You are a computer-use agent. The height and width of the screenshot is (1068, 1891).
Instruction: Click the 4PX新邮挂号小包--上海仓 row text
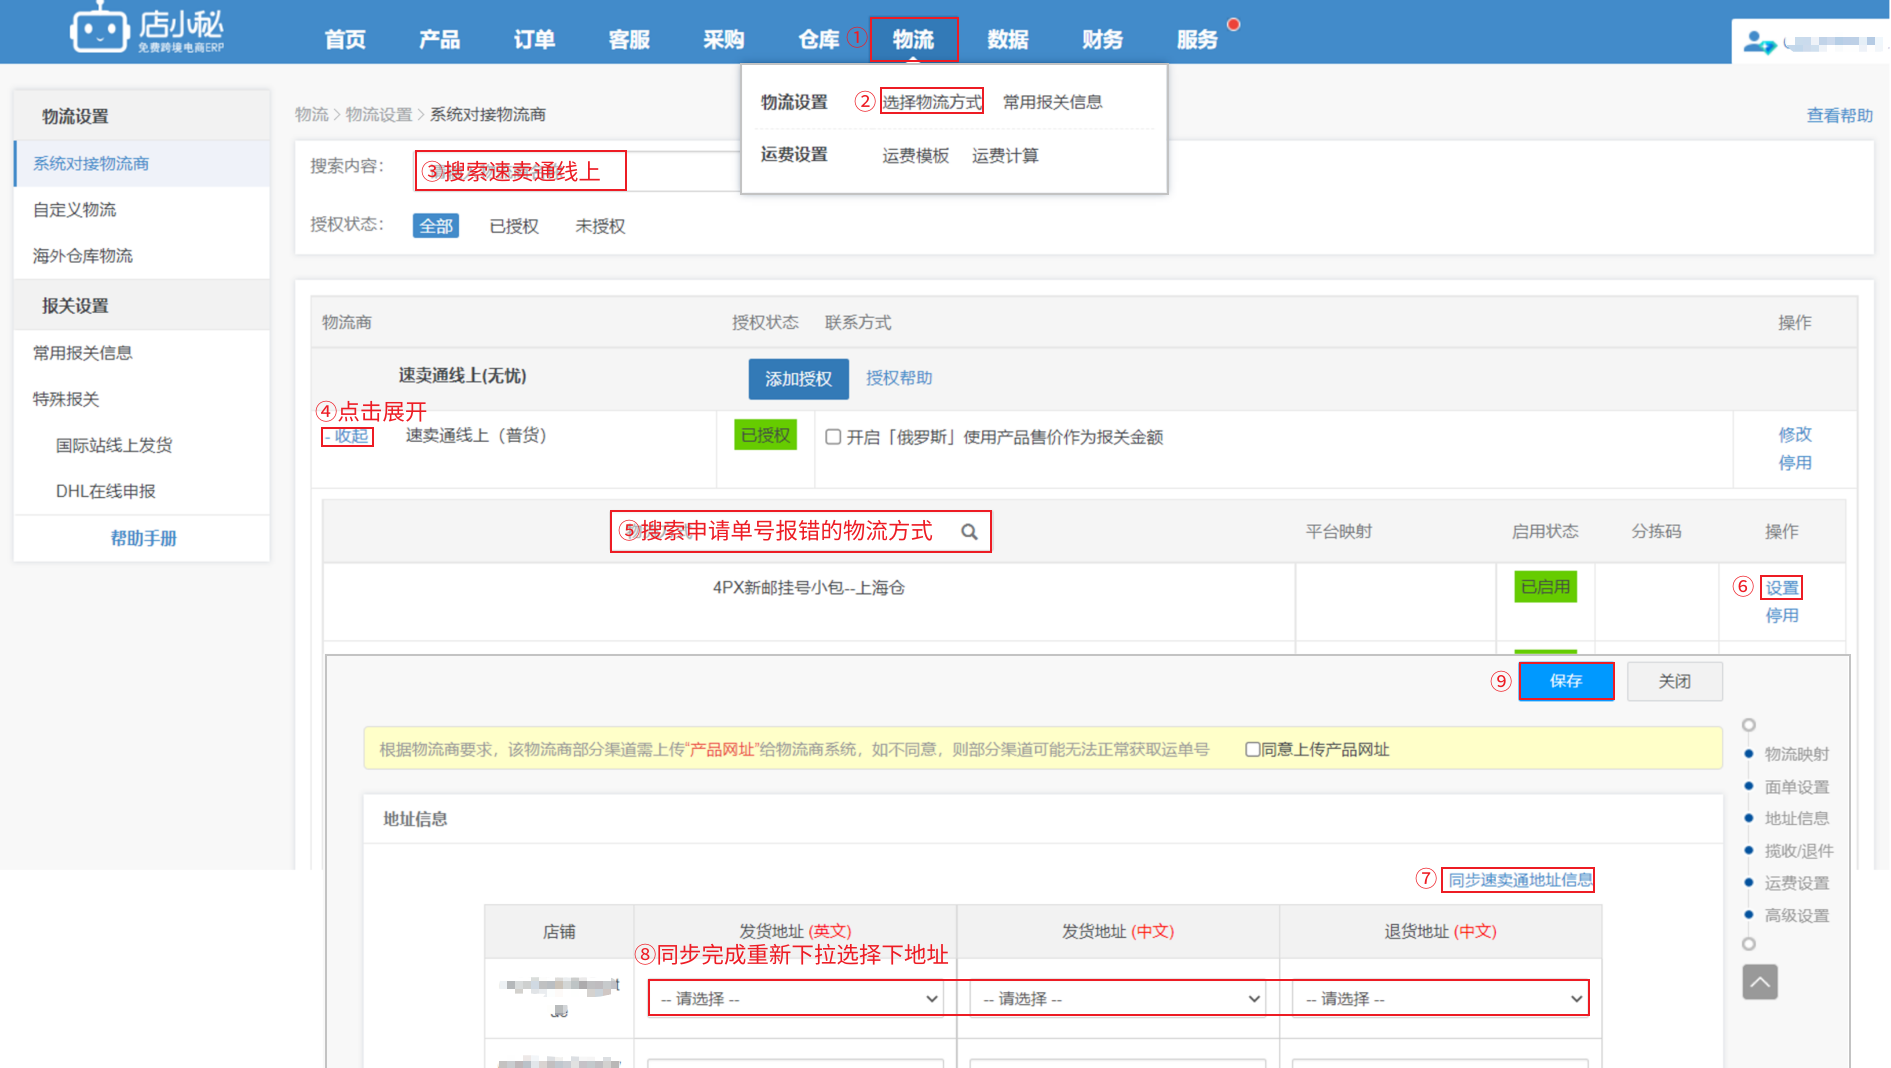click(808, 587)
